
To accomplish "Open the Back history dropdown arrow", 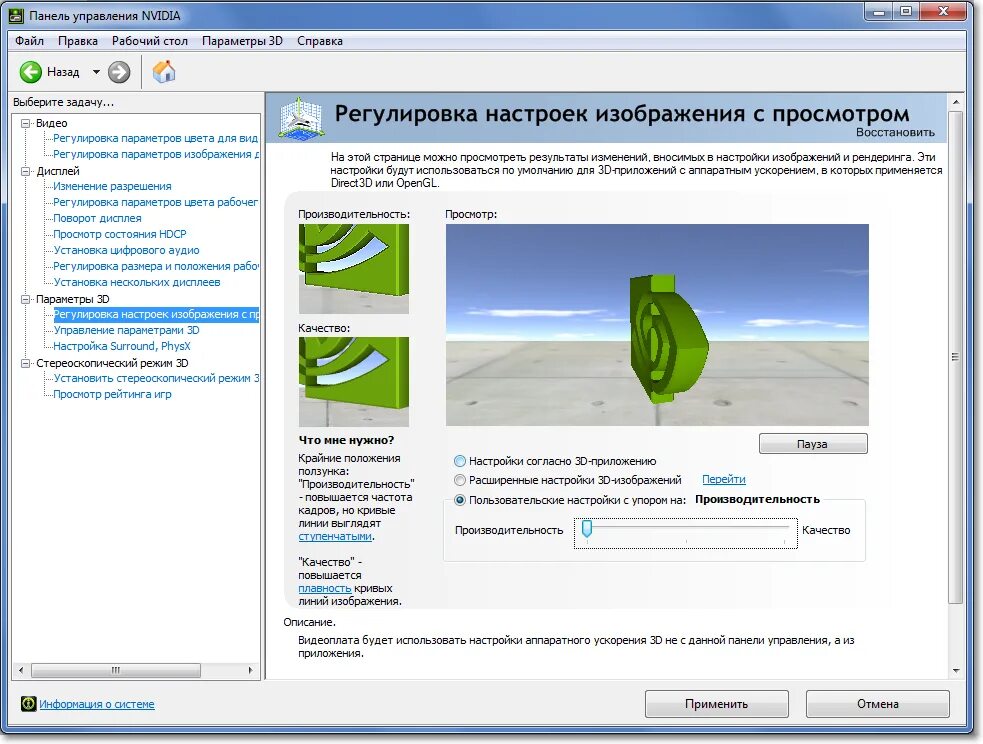I will pyautogui.click(x=96, y=72).
